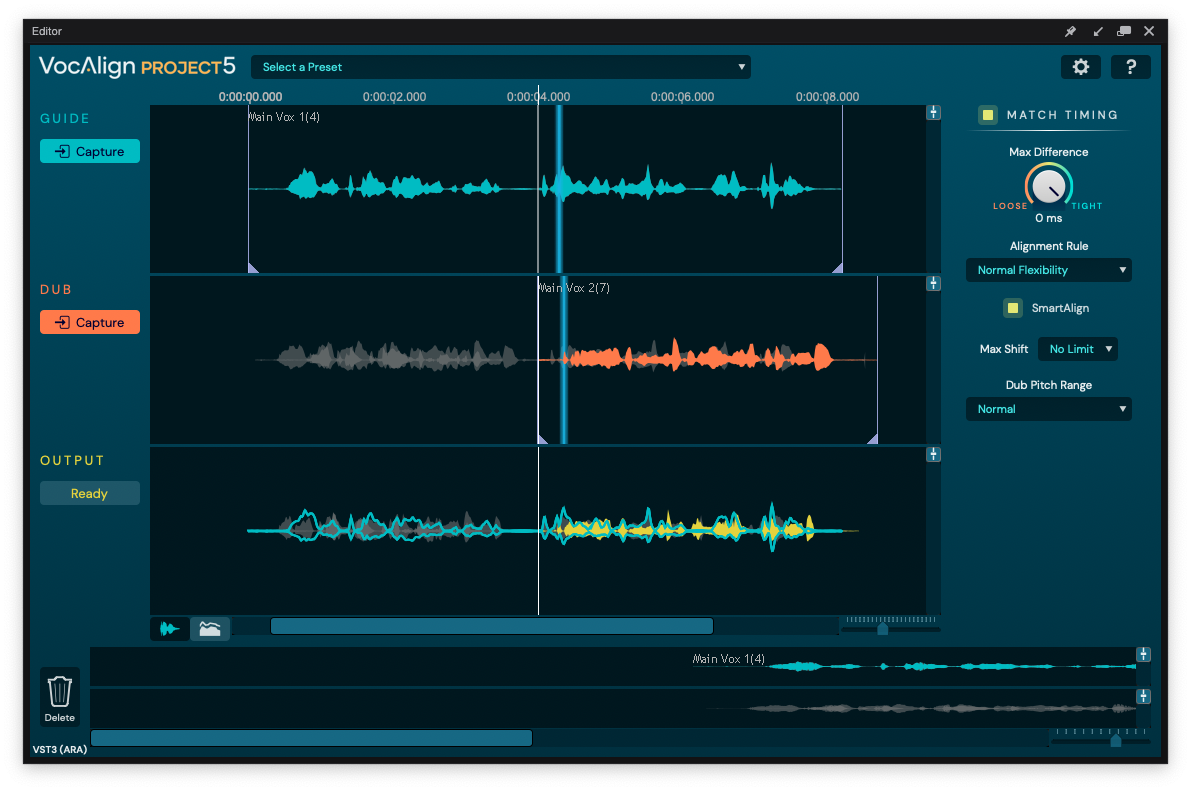1191x791 pixels.
Task: Click the VST3 (ARA) label
Action: [59, 749]
